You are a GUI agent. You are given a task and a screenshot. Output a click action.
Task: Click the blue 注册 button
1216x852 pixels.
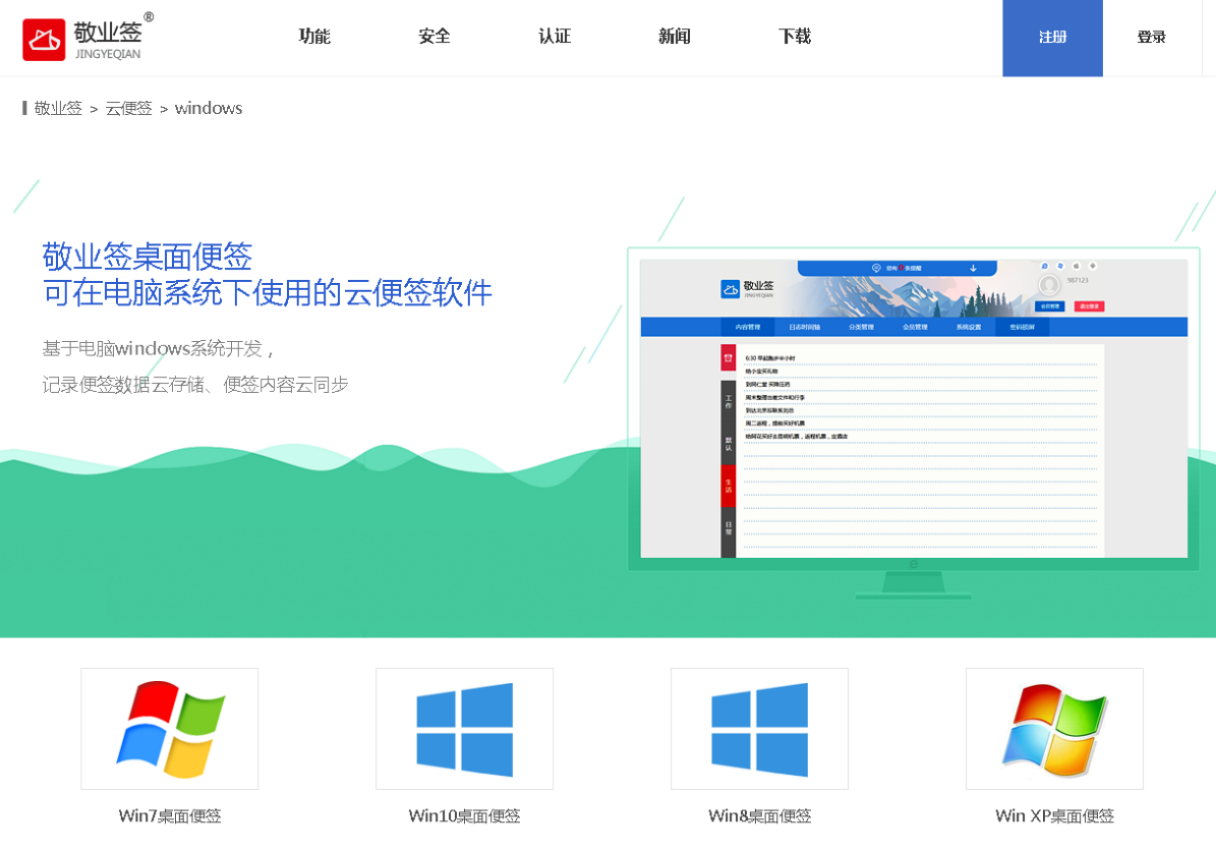tap(1052, 38)
